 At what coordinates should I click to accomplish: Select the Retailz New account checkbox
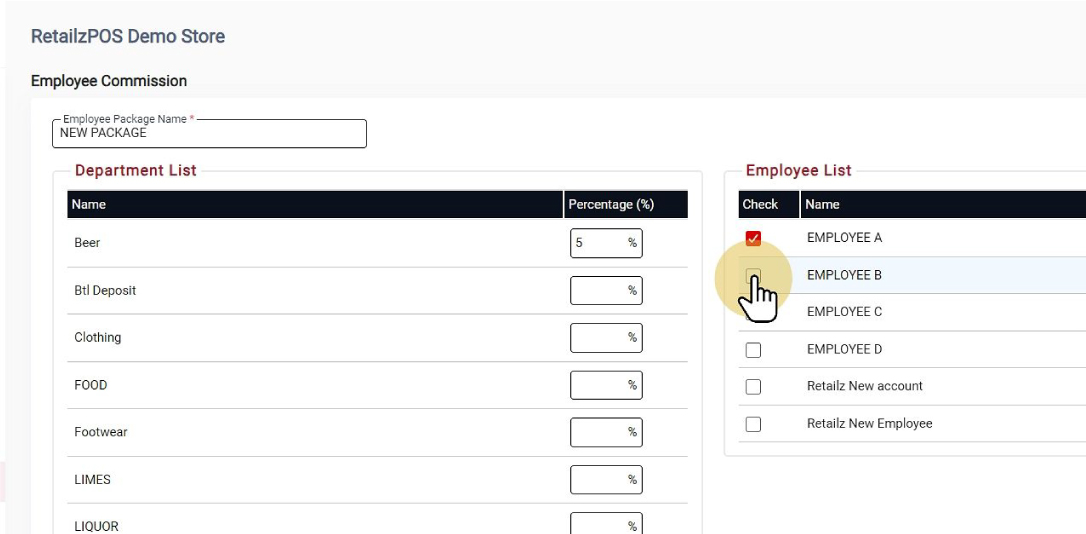pyautogui.click(x=753, y=387)
